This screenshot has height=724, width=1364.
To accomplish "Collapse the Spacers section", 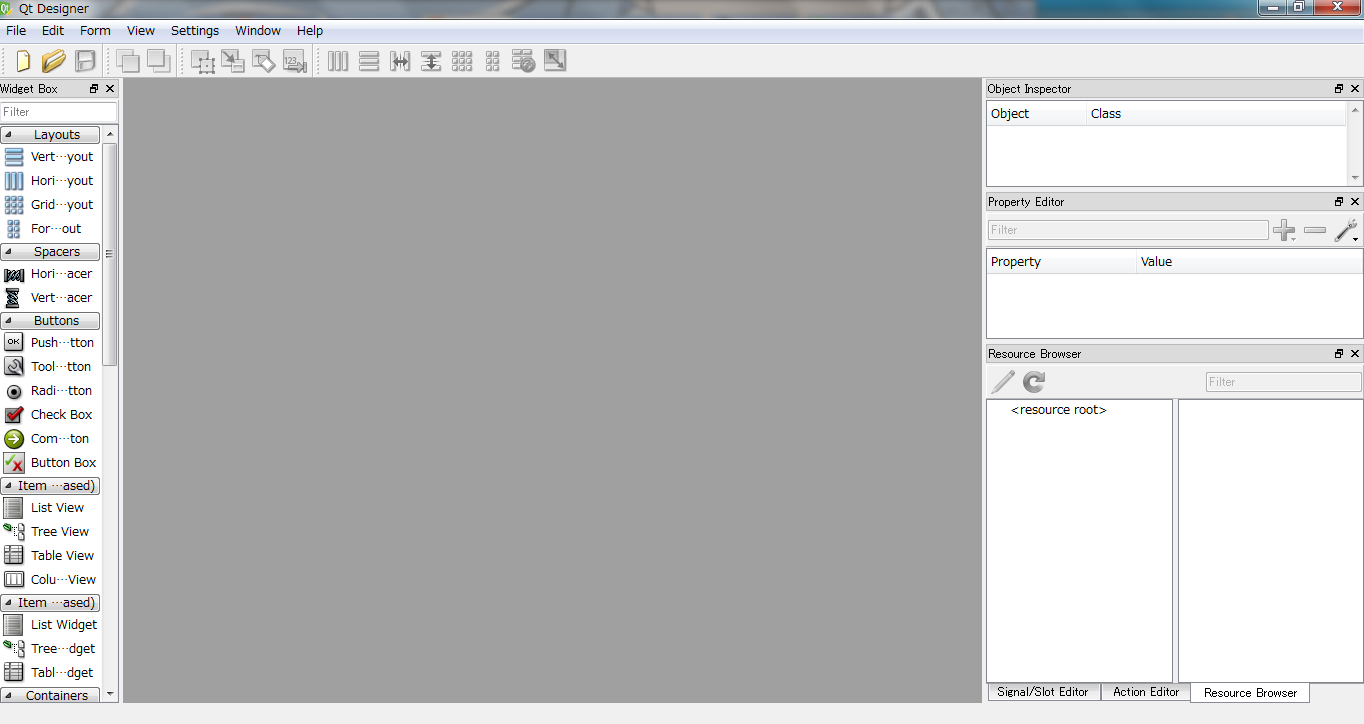I will pos(50,251).
